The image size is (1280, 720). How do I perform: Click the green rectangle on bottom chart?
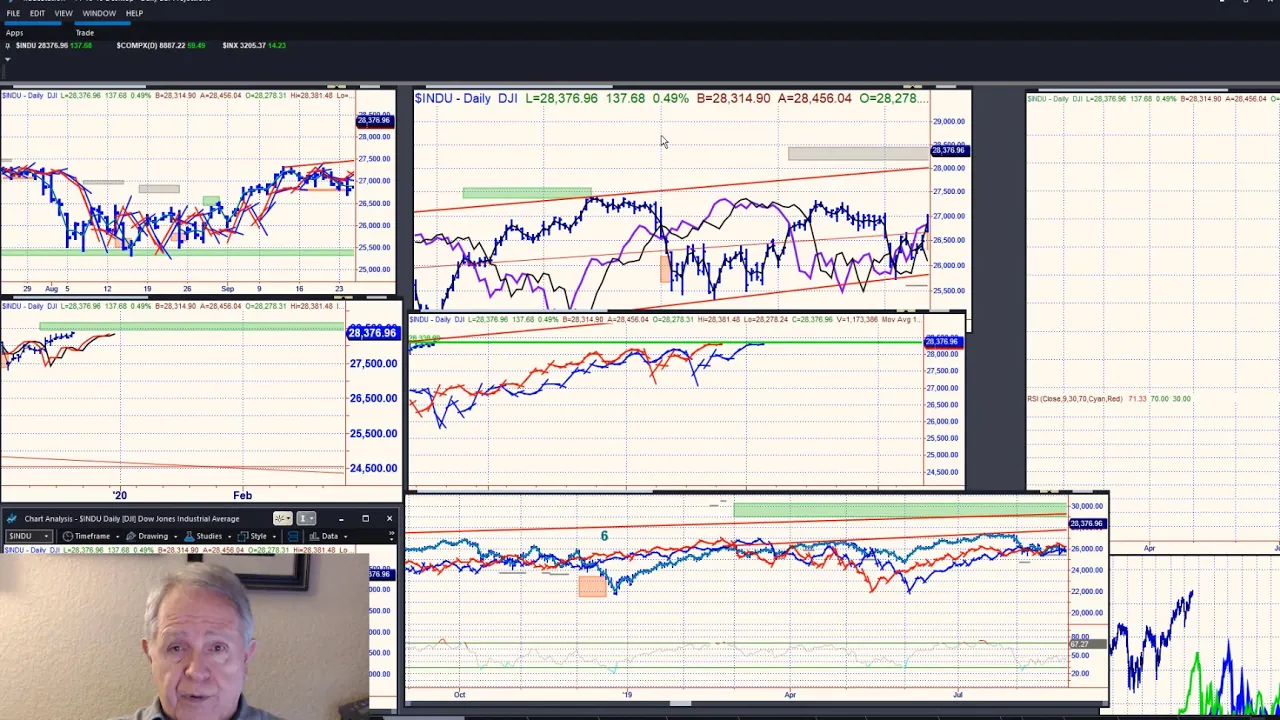pyautogui.click(x=900, y=510)
